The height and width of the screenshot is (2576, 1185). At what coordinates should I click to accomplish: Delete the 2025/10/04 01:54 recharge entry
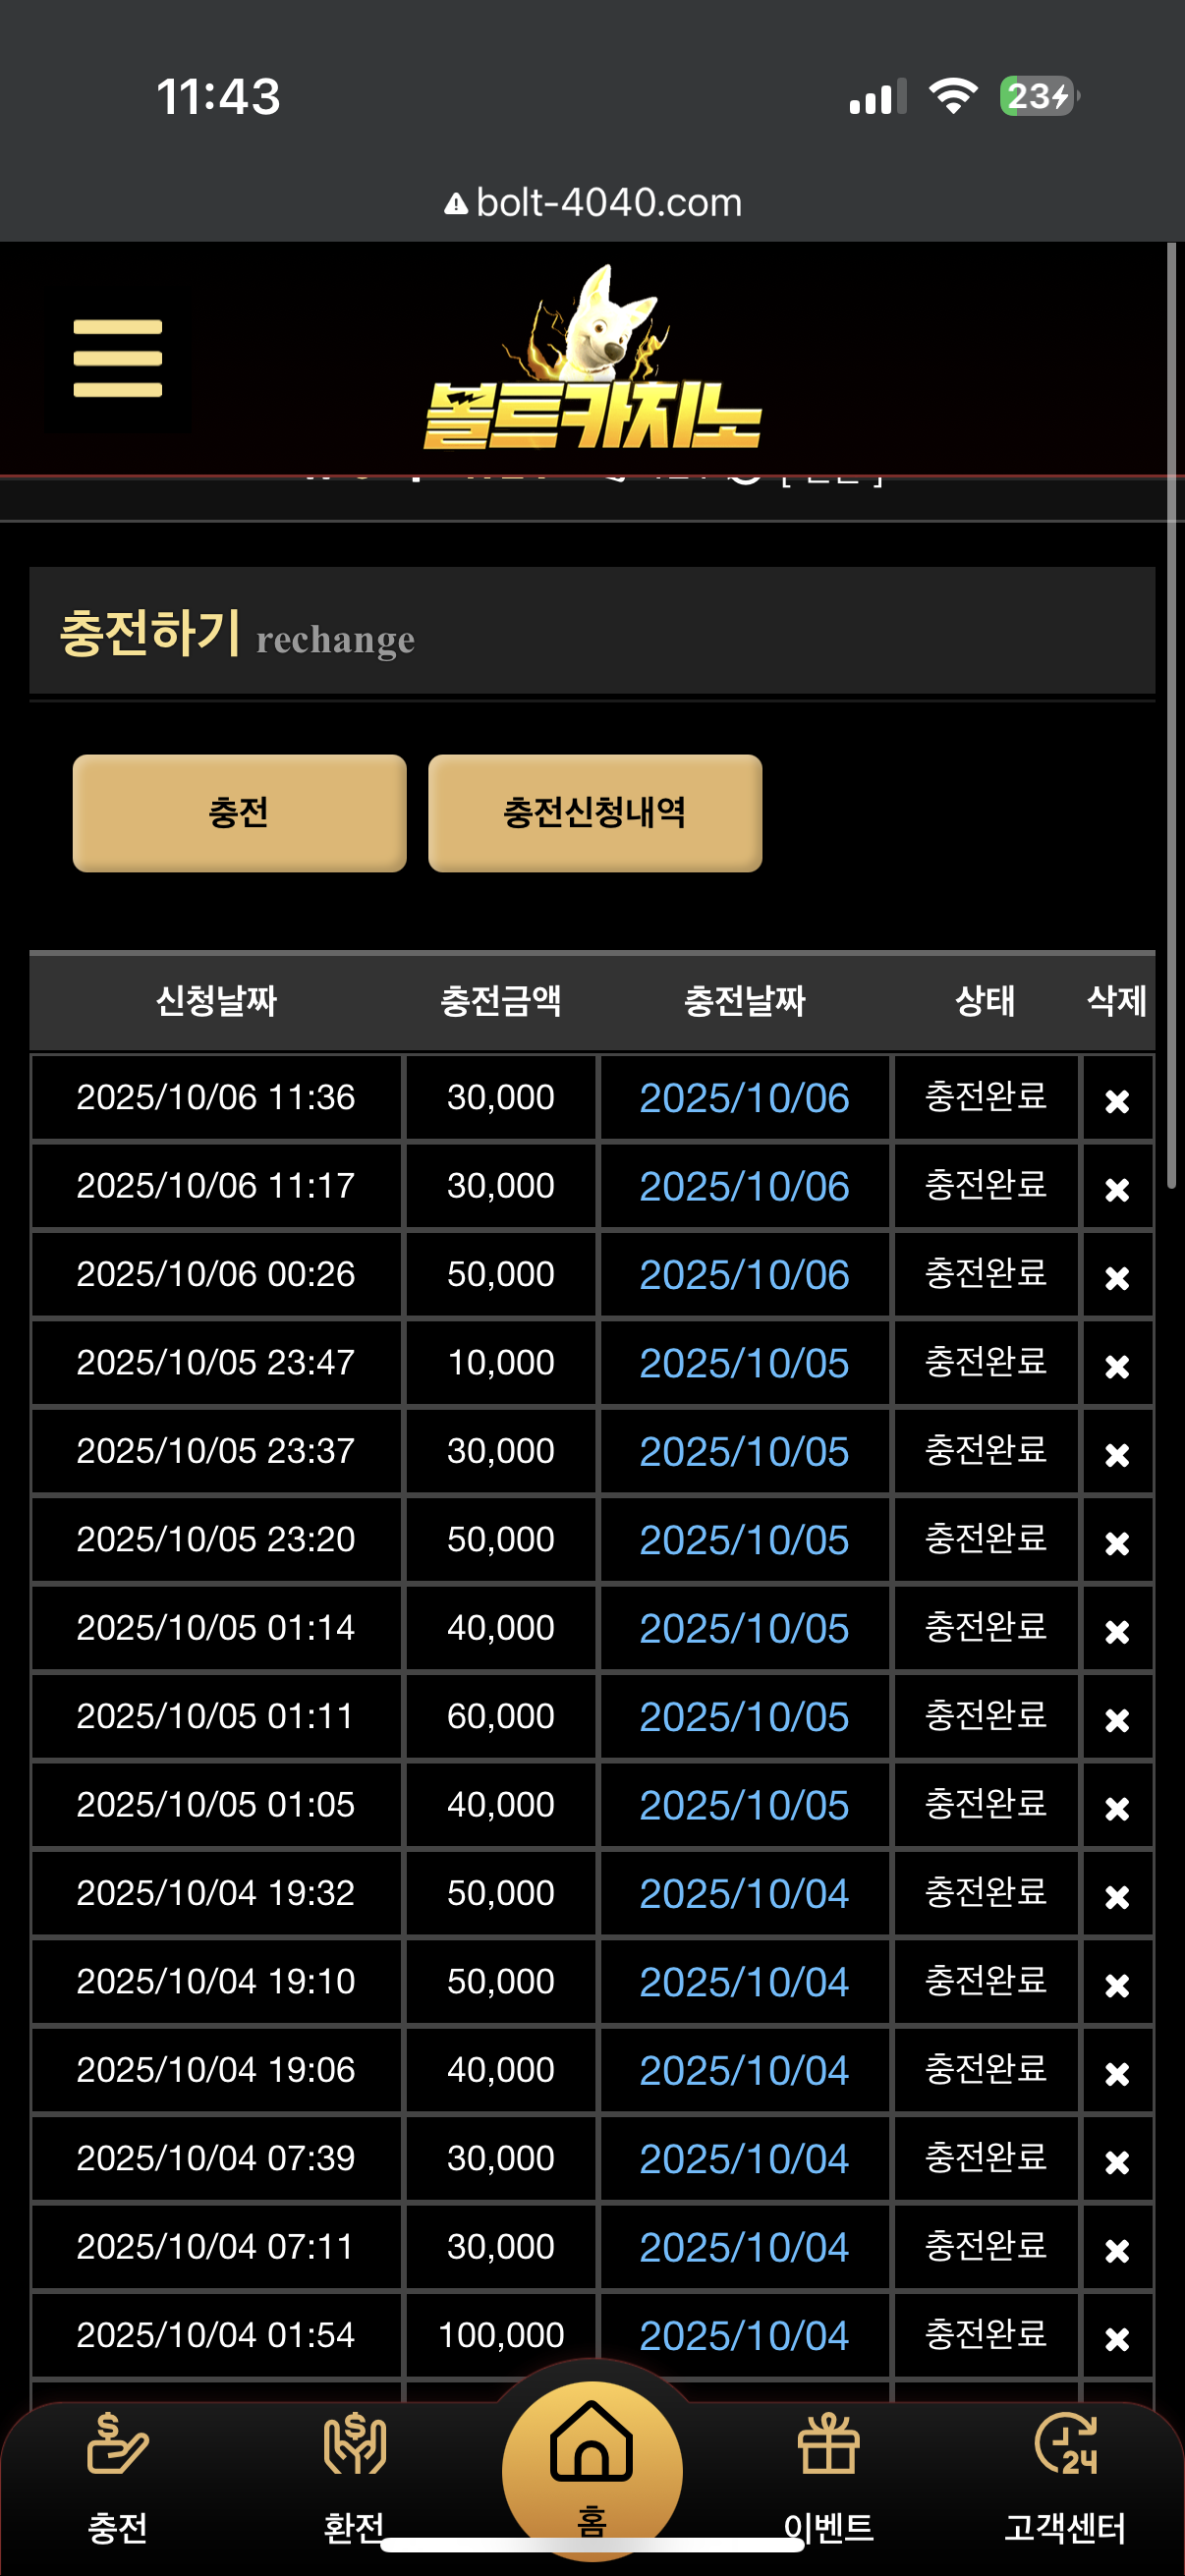(1117, 2339)
